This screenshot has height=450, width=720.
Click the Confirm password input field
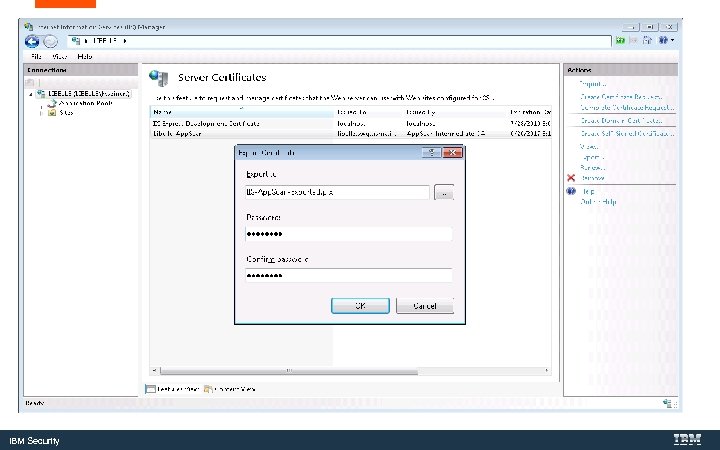click(x=349, y=276)
